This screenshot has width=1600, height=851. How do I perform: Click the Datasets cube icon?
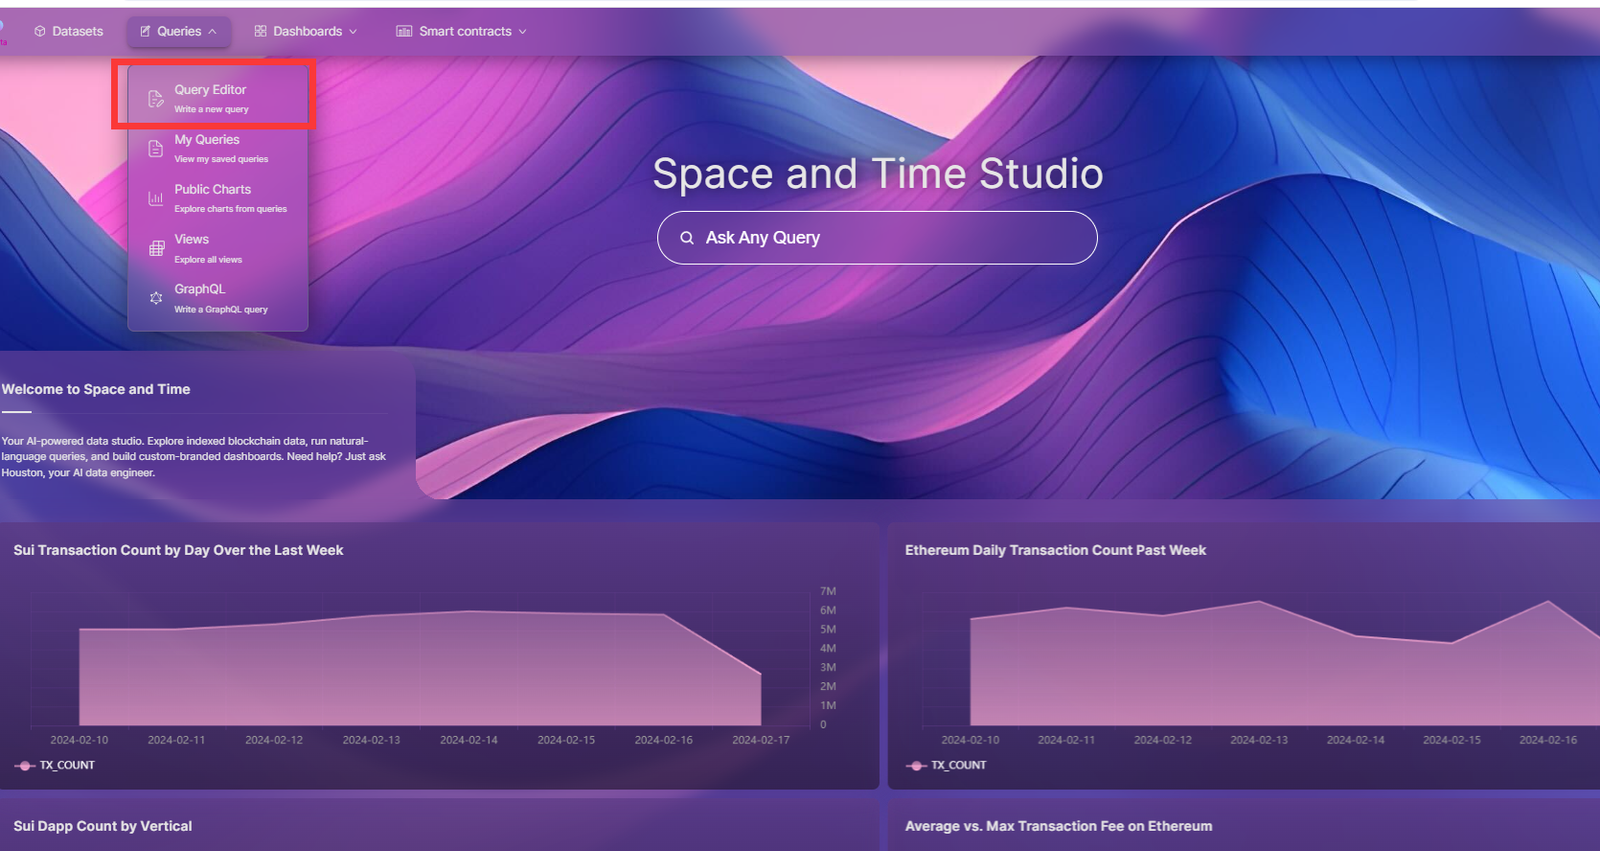click(40, 31)
